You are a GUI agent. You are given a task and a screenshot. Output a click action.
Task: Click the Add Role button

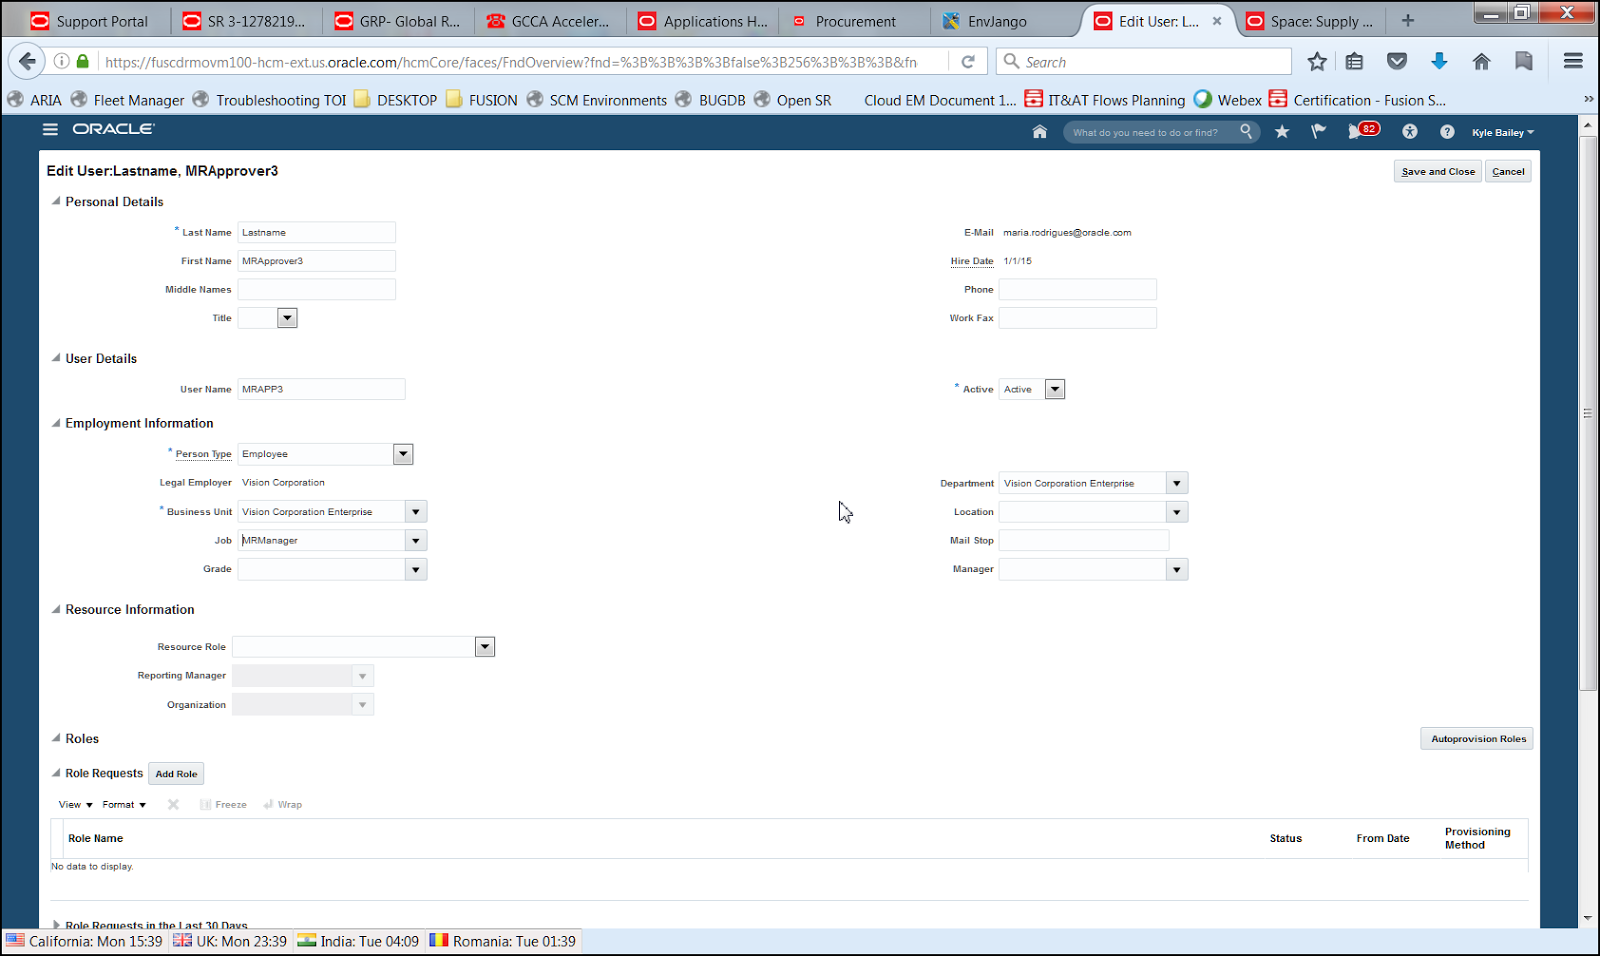coord(176,773)
